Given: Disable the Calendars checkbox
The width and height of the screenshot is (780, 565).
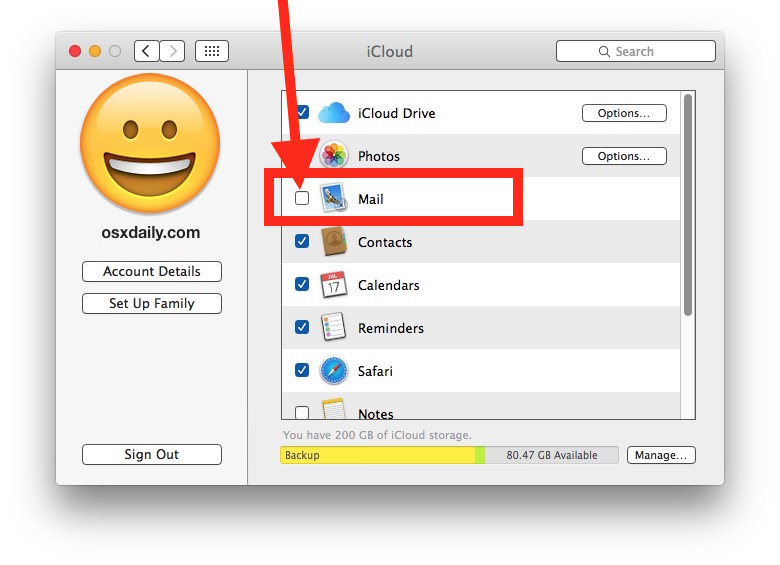Looking at the screenshot, I should 302,284.
